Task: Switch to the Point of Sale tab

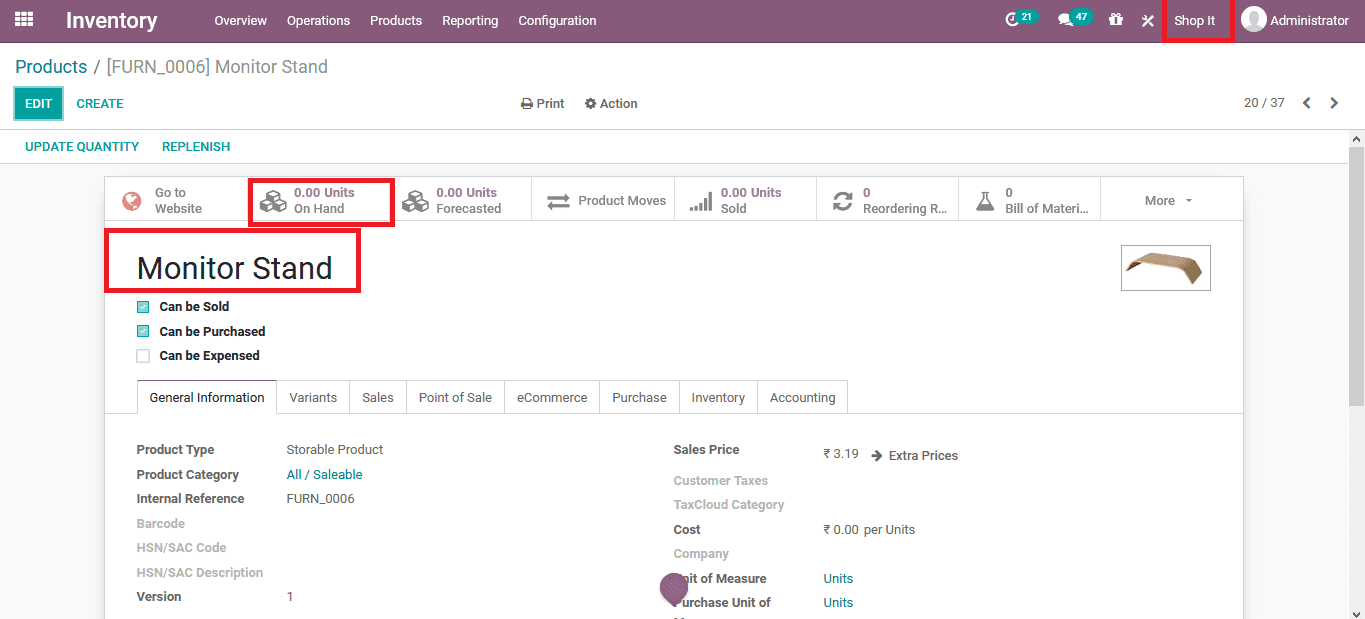Action: pyautogui.click(x=455, y=397)
